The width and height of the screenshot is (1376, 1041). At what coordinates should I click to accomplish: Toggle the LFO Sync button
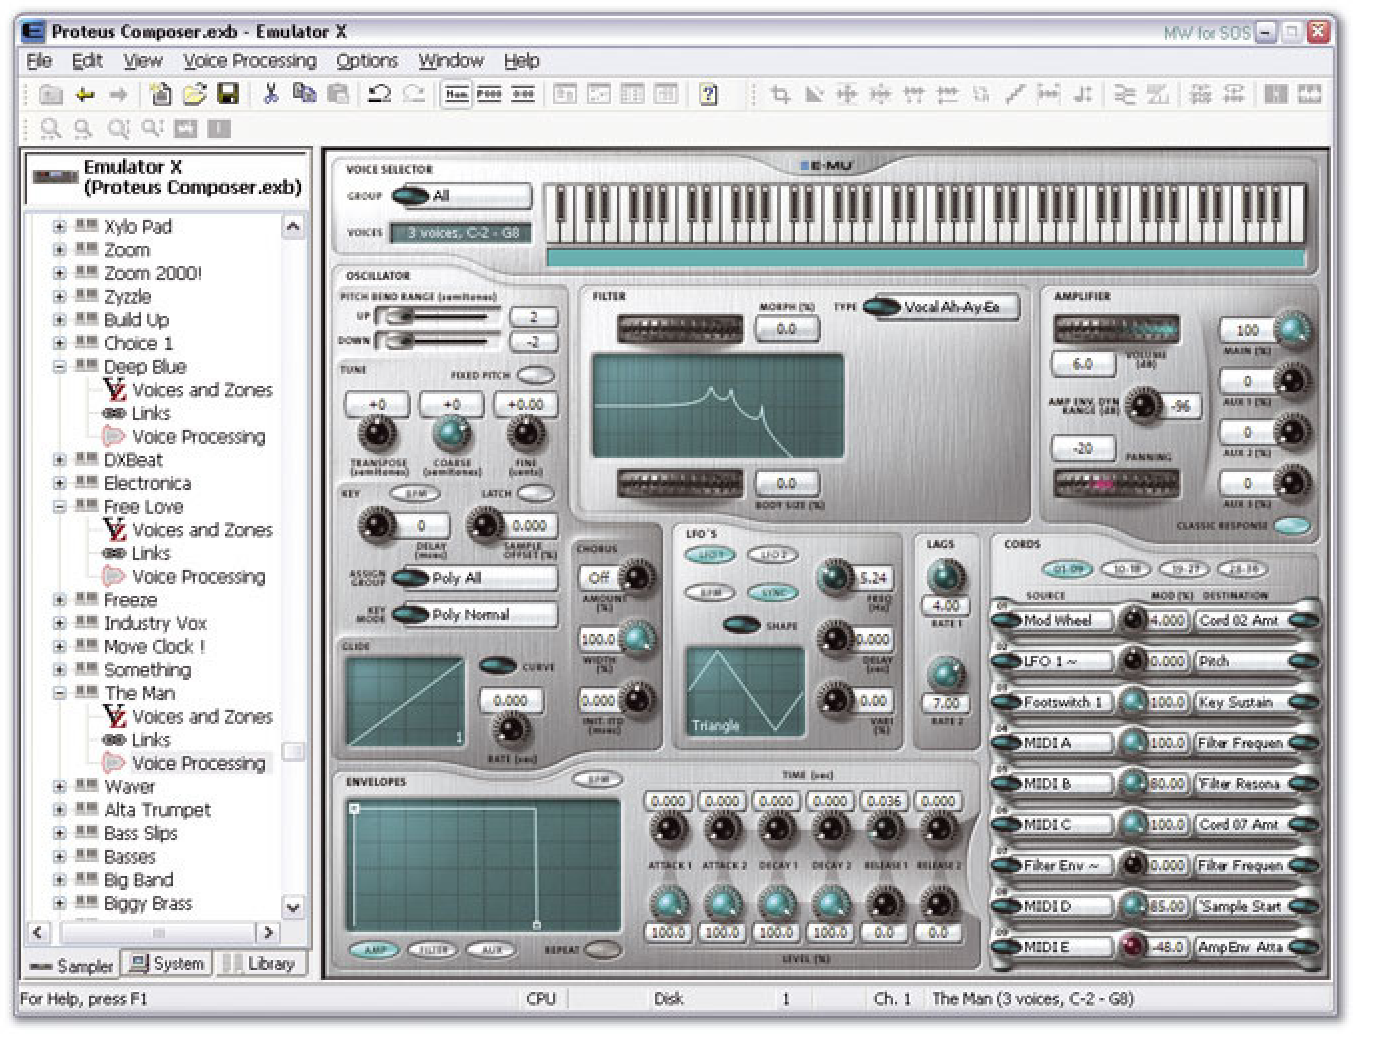(773, 593)
